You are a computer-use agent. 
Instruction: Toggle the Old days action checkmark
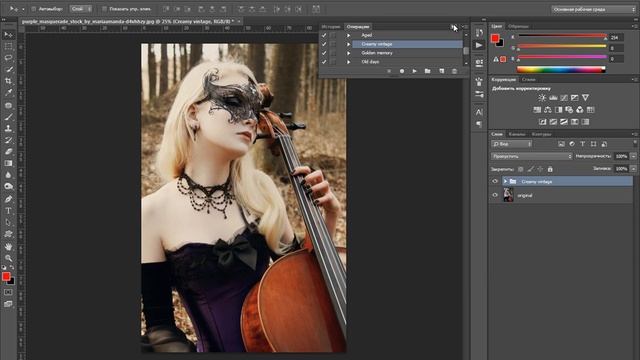(324, 62)
